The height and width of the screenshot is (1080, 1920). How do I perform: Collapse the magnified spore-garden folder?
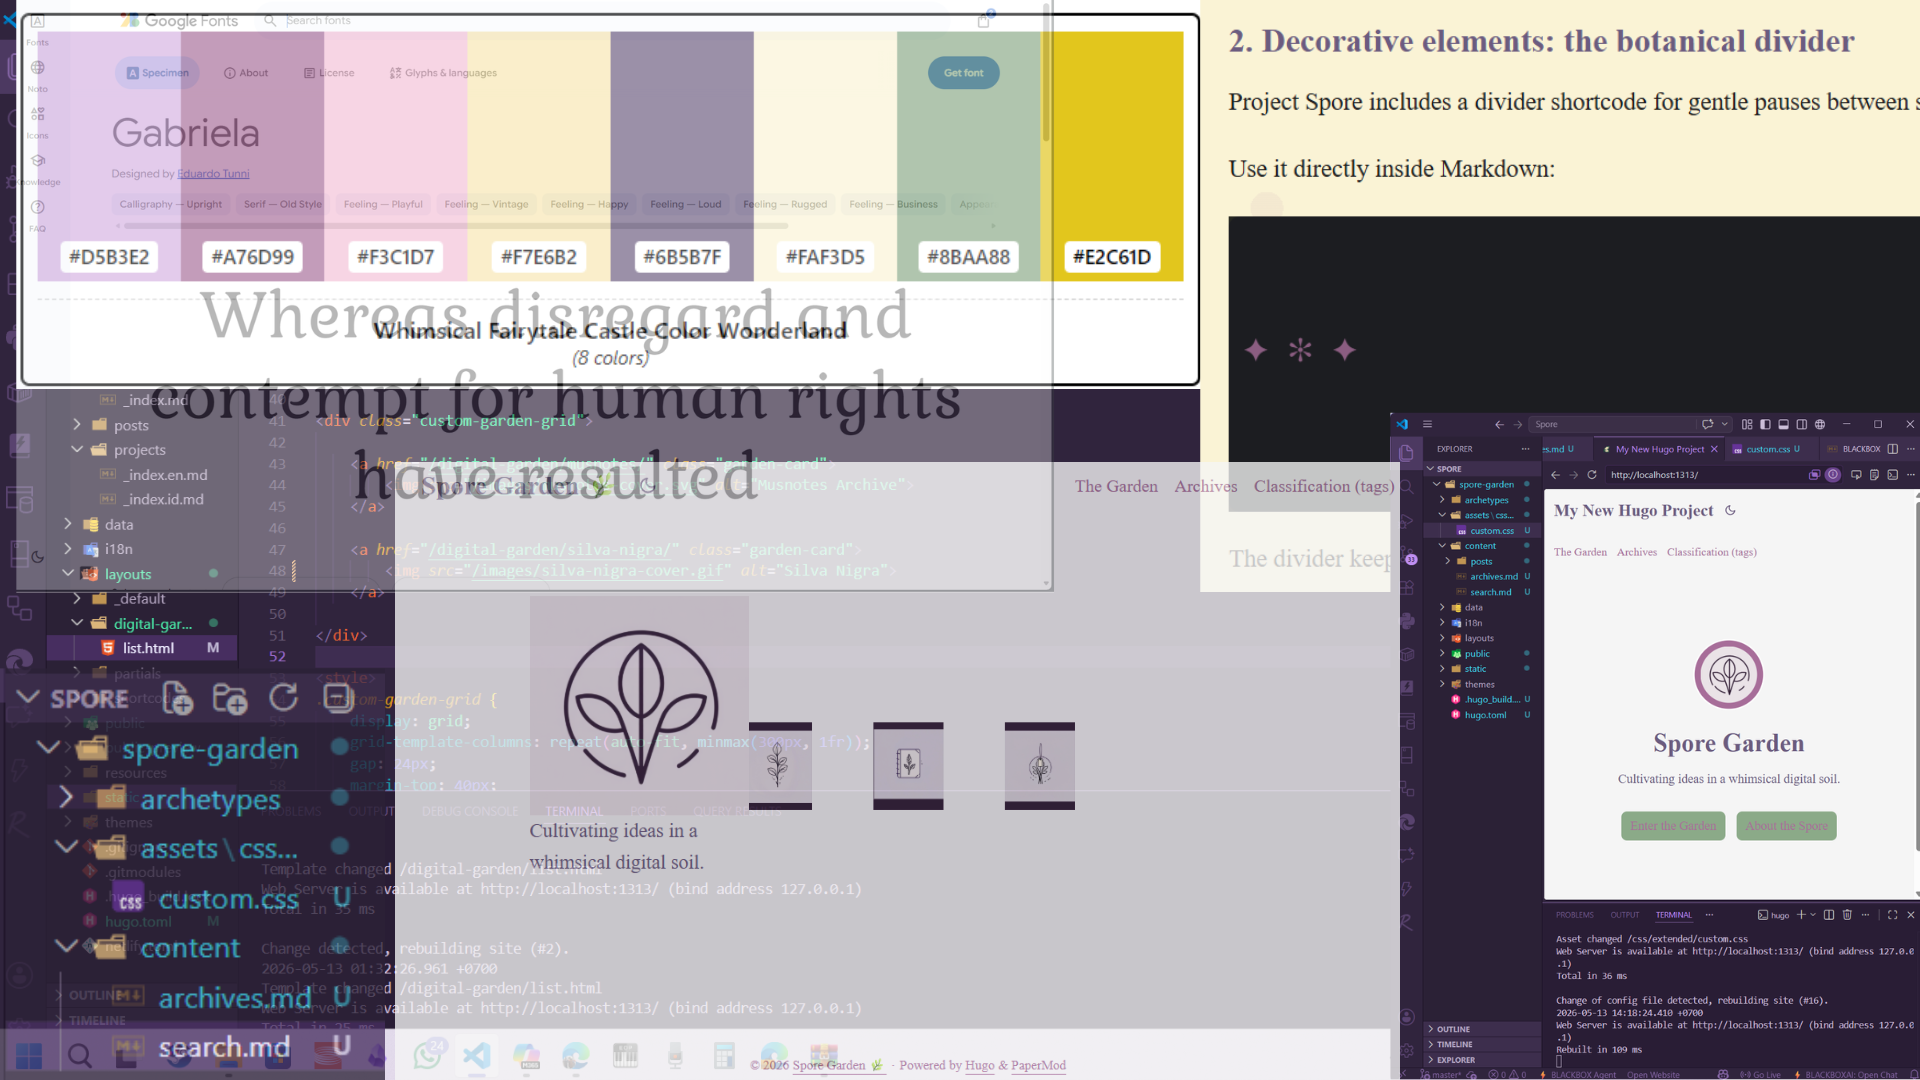48,747
